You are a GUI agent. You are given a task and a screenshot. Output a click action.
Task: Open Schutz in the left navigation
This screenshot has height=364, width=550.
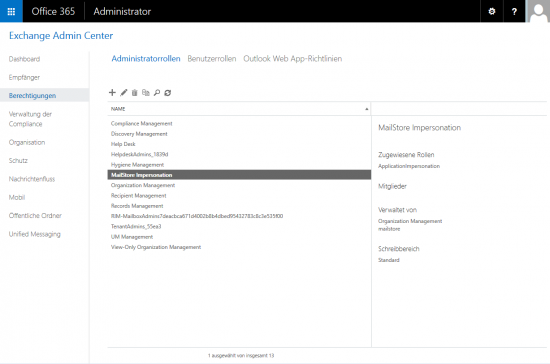pyautogui.click(x=18, y=161)
